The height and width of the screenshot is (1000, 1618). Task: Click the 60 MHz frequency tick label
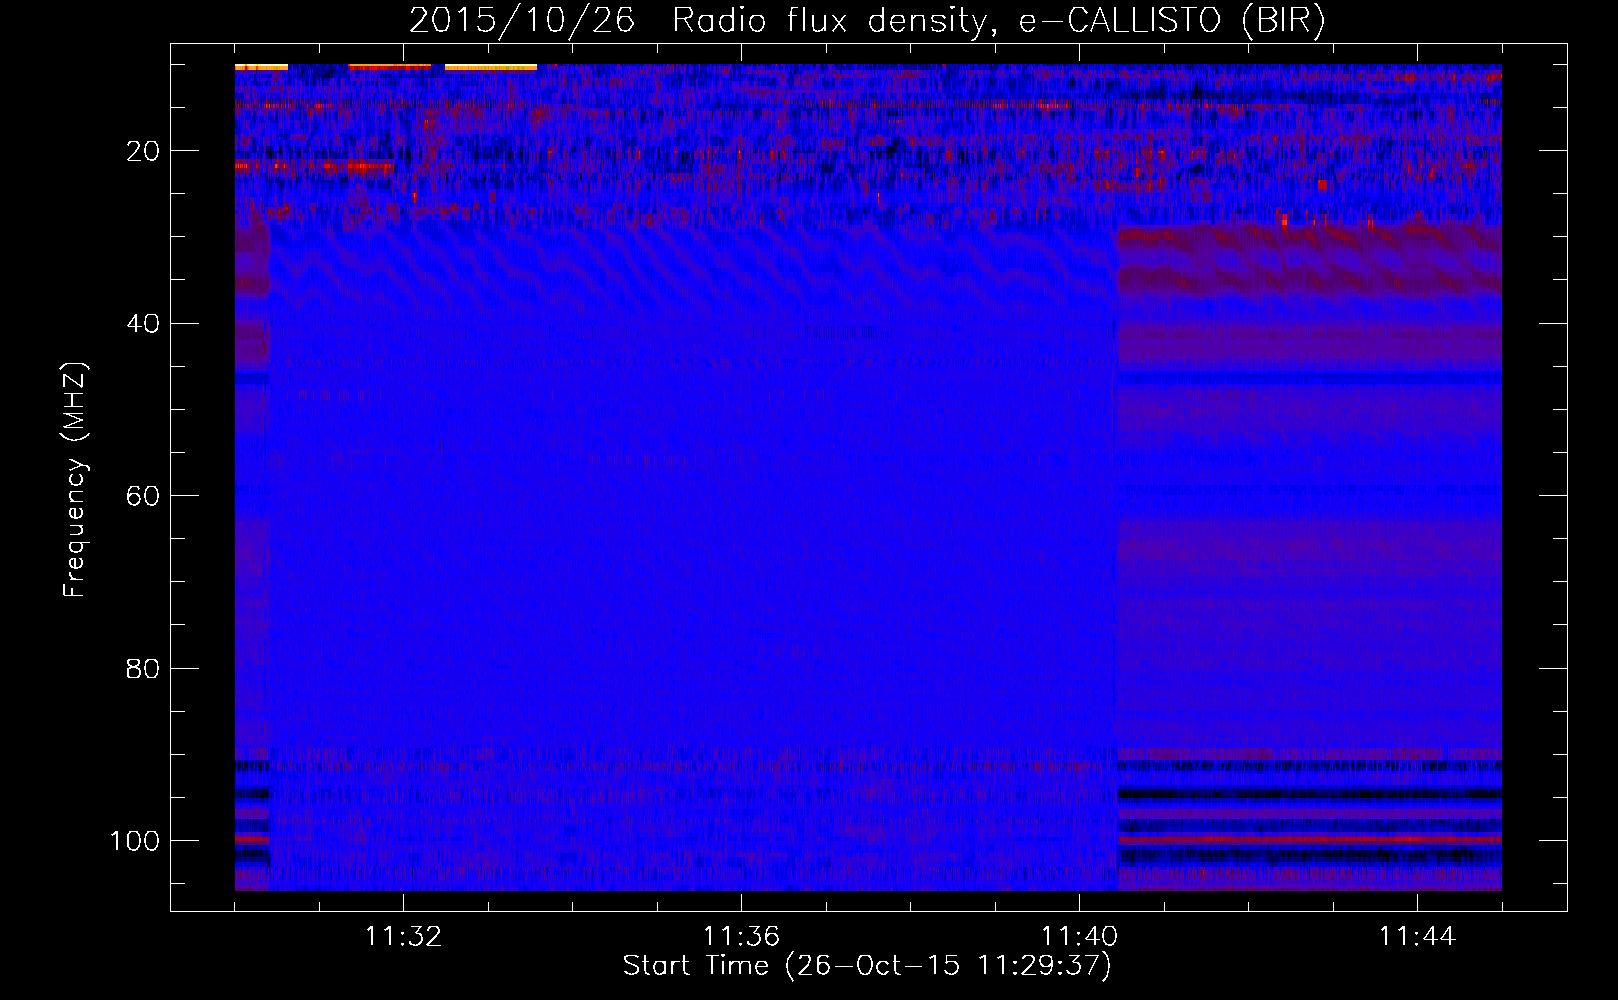click(x=144, y=496)
